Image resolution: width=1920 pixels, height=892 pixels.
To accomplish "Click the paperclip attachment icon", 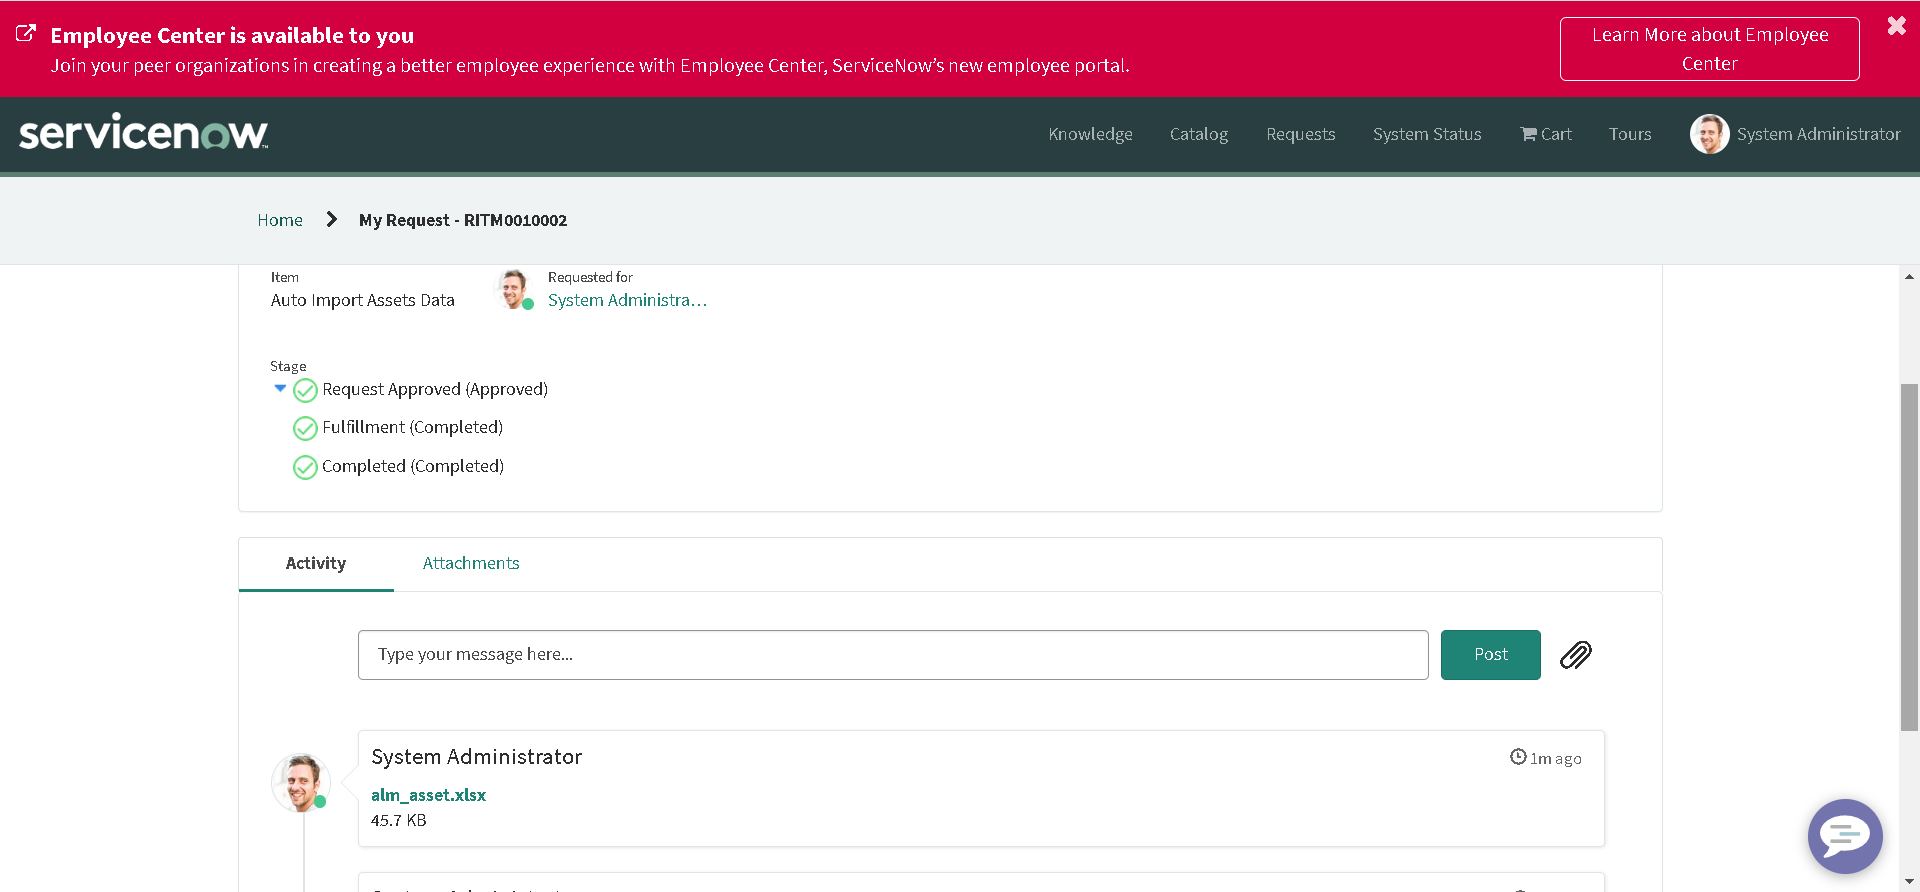I will 1576,655.
